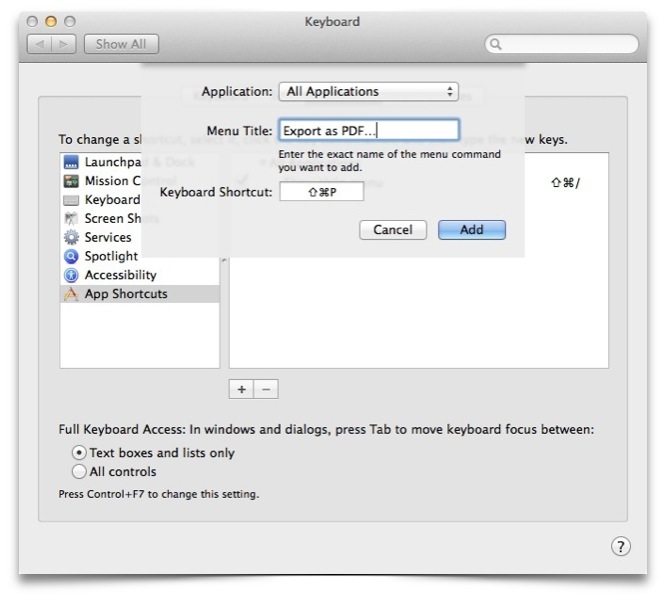Click the App Shortcuts icon
Viewport: 666px width, 595px height.
tap(71, 294)
